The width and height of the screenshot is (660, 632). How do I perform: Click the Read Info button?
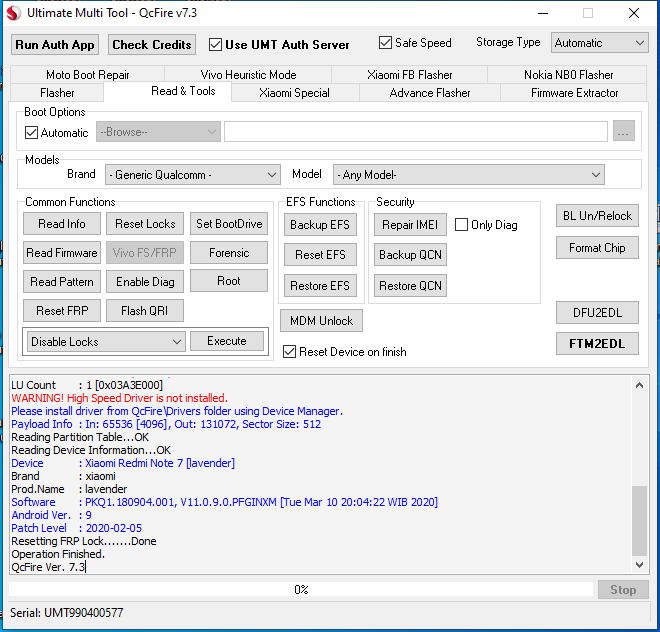click(62, 224)
